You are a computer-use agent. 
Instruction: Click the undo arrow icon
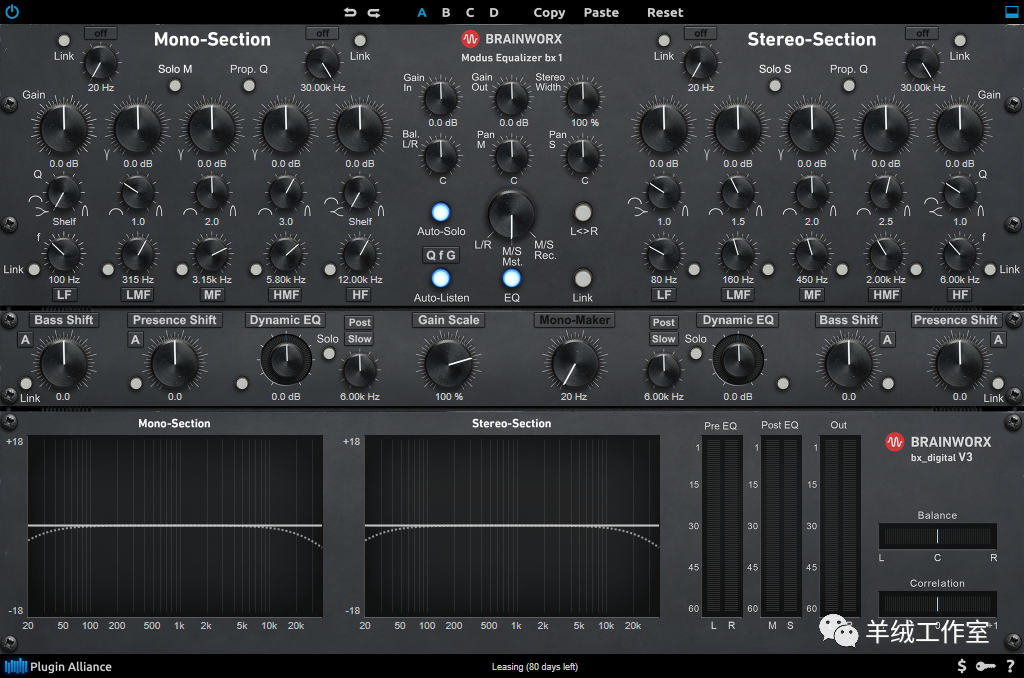[349, 12]
